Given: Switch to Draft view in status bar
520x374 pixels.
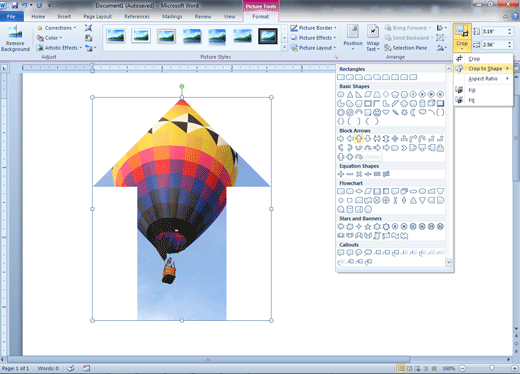Looking at the screenshot, I should tap(434, 368).
